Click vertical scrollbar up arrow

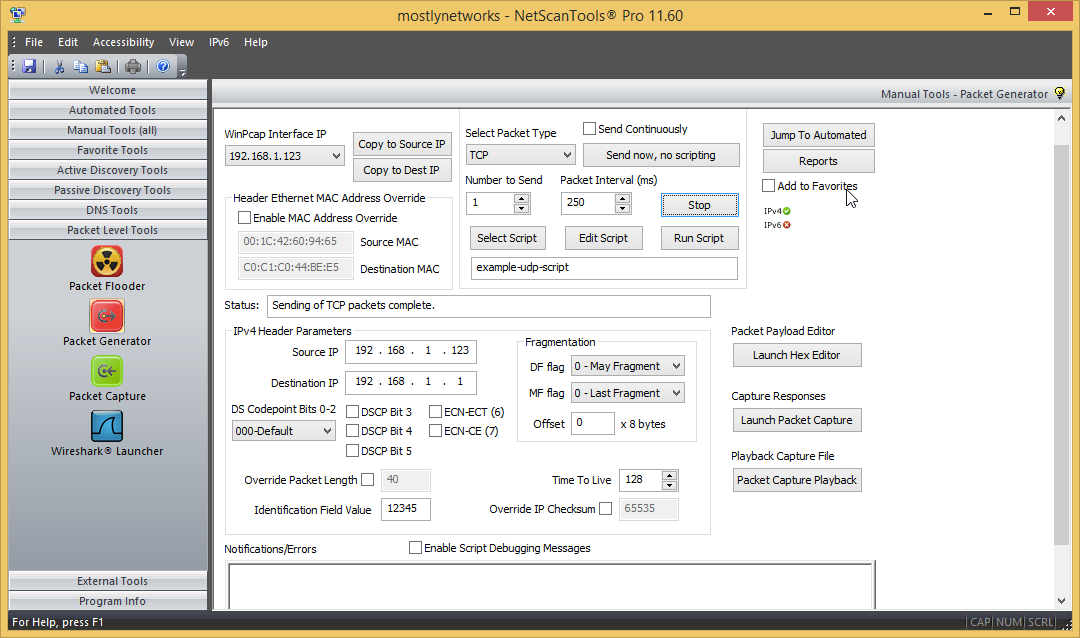1061,119
